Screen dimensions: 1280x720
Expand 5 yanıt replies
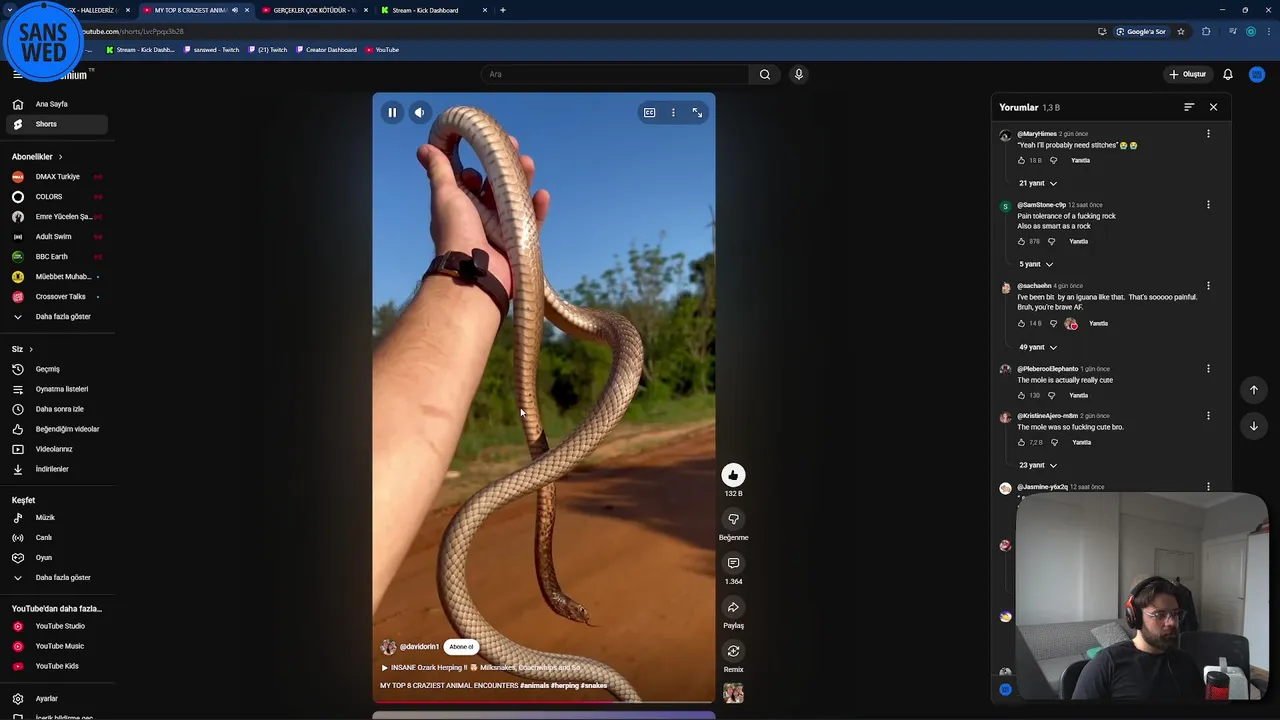coord(1036,264)
